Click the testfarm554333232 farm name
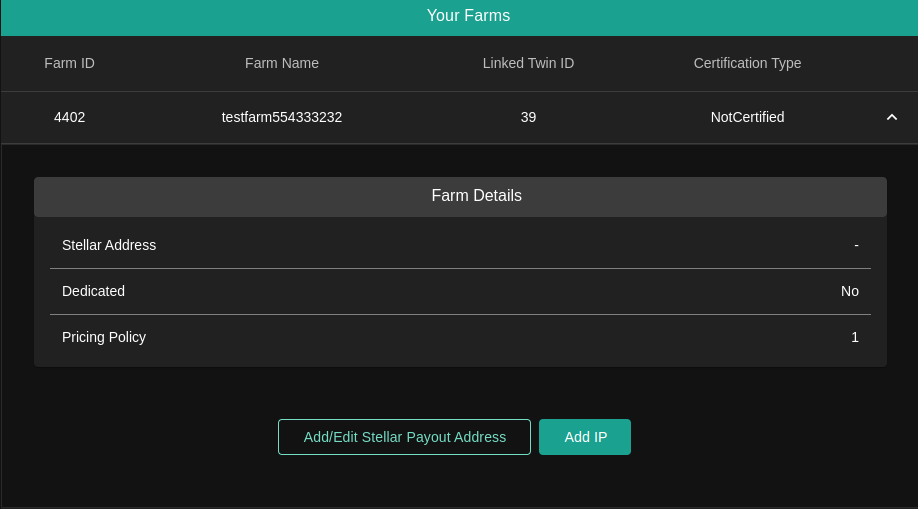The width and height of the screenshot is (918, 509). [282, 117]
